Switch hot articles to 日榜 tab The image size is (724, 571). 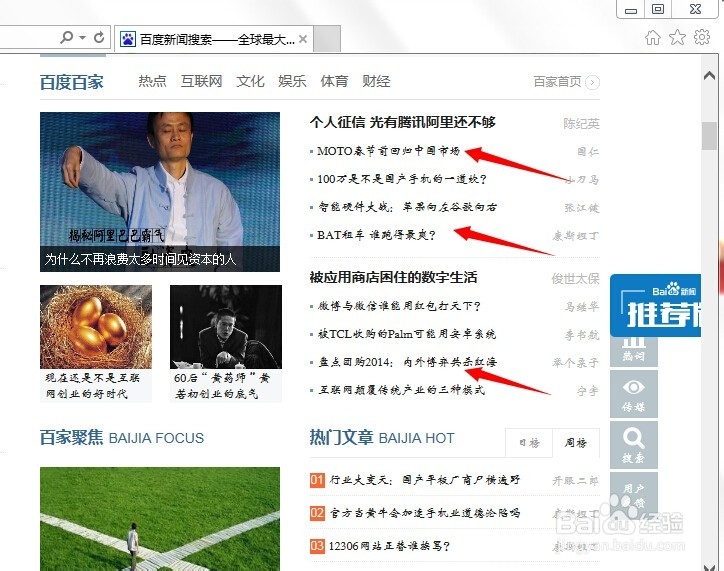529,443
